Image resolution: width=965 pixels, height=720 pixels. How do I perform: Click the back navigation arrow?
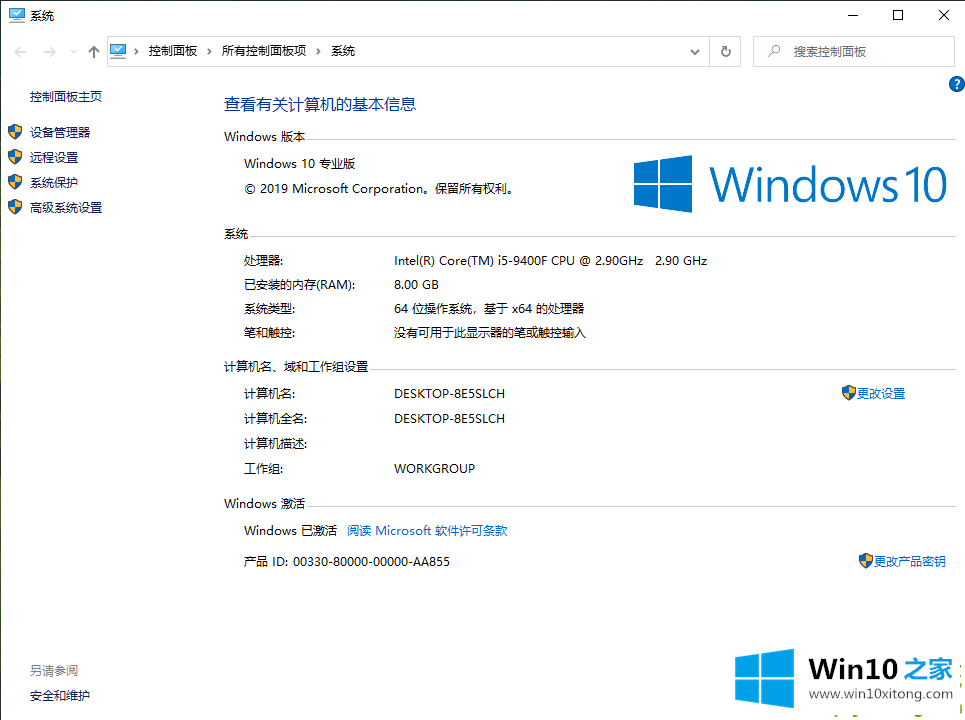pos(21,51)
